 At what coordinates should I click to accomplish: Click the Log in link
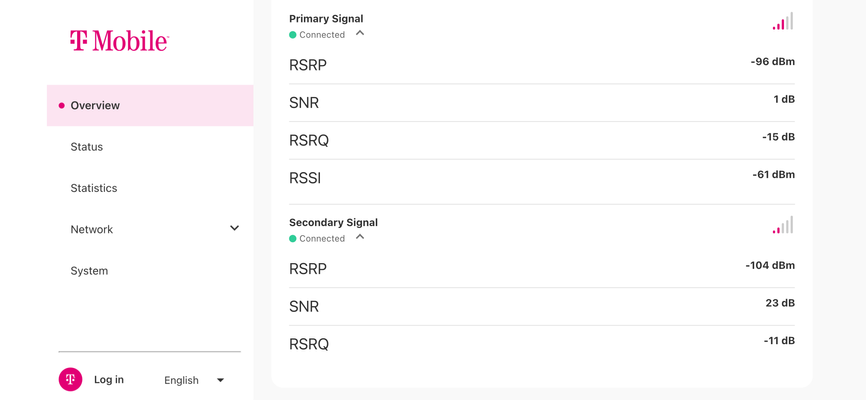click(x=109, y=380)
